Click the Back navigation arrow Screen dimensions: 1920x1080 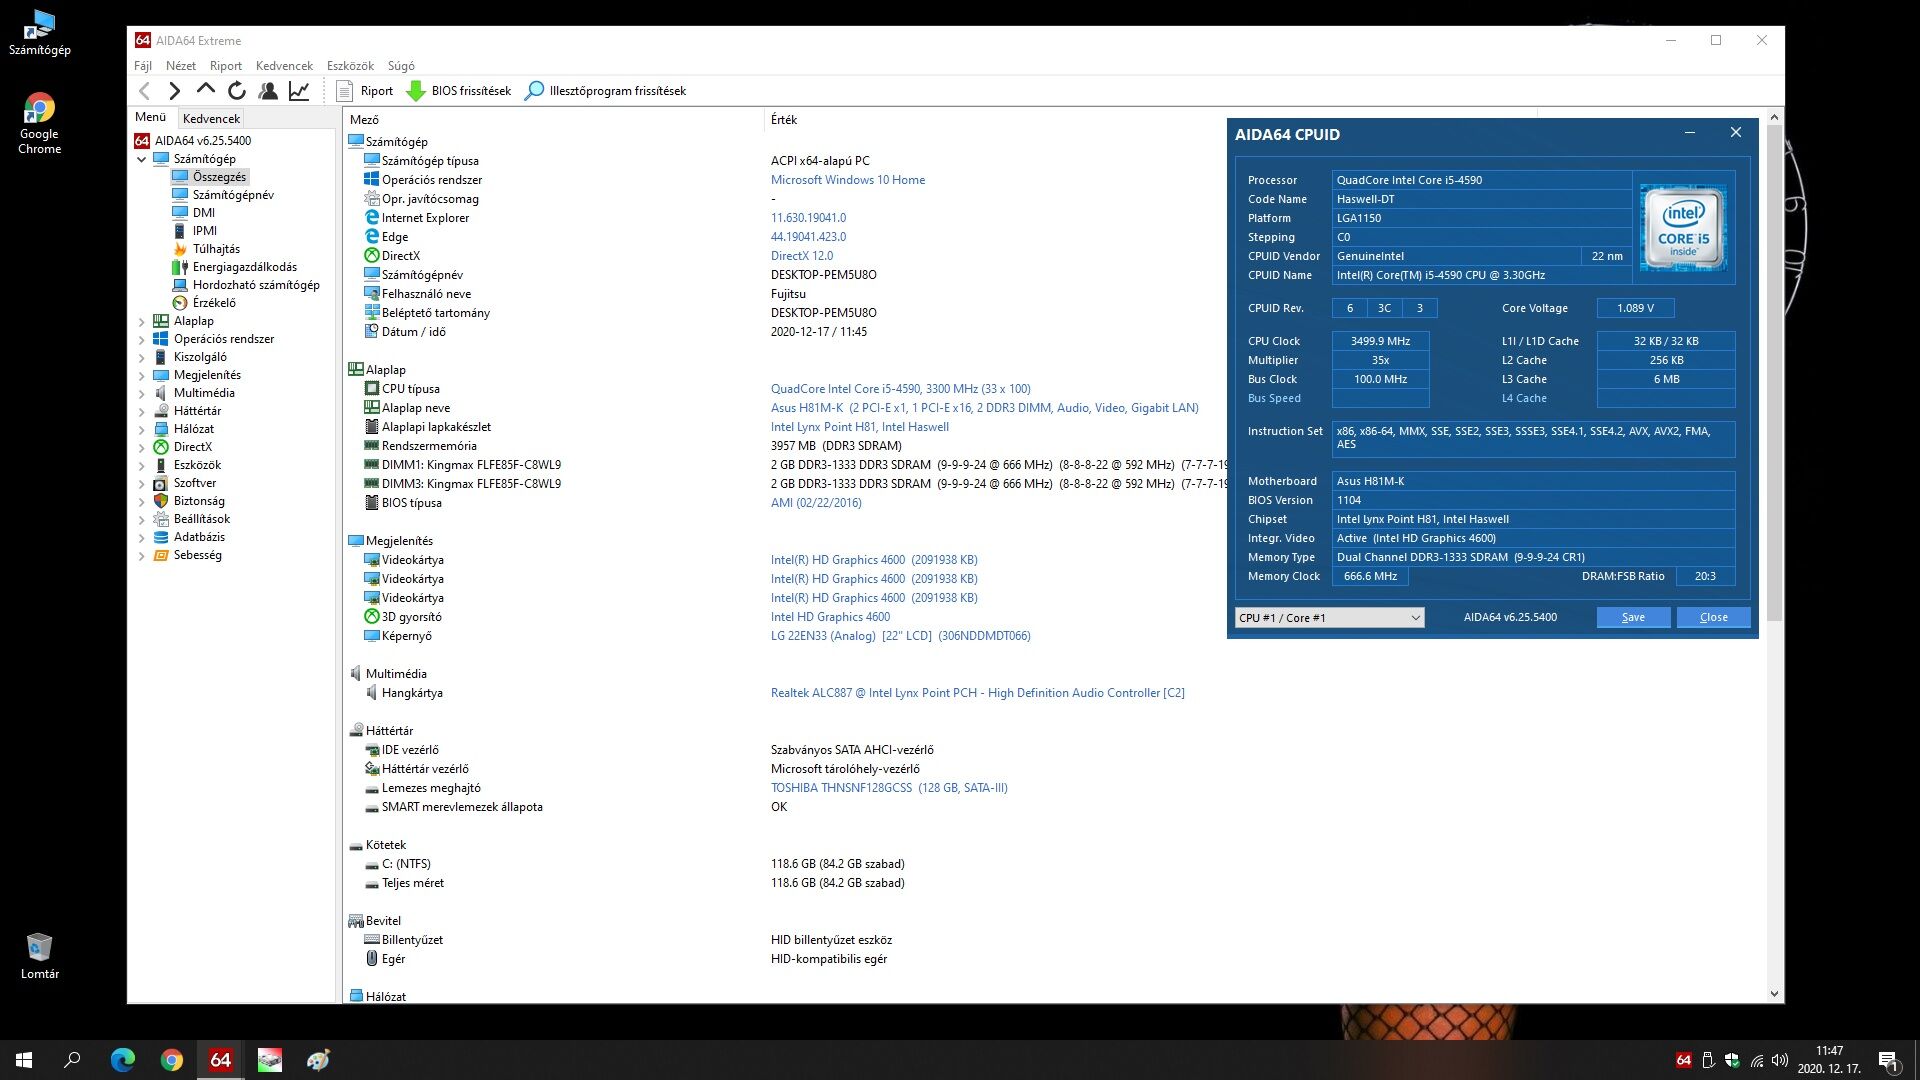coord(145,91)
